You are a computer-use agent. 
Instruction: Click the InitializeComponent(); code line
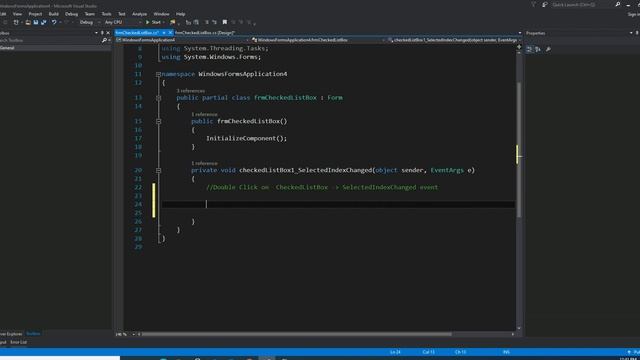coord(247,138)
